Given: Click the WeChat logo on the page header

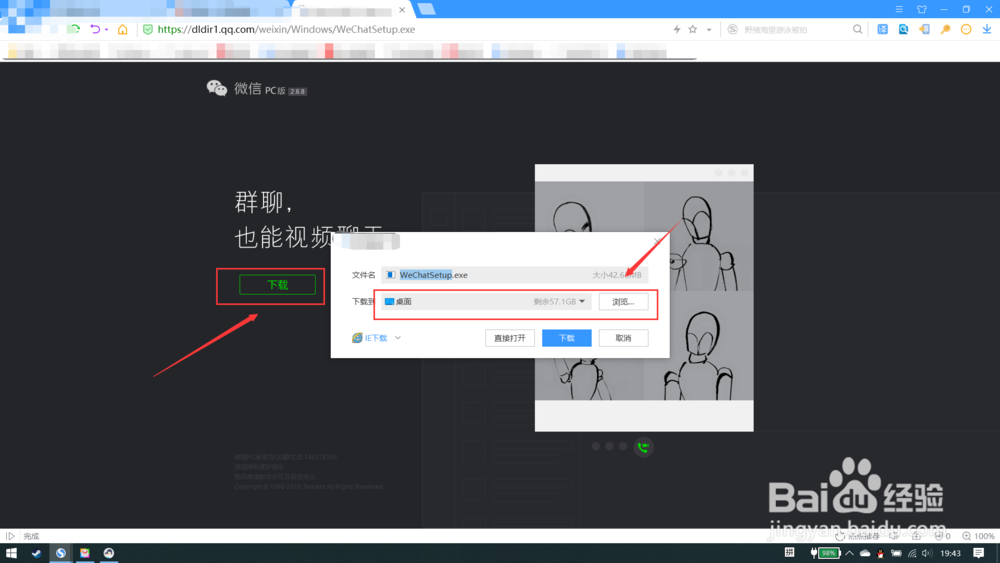Looking at the screenshot, I should tap(217, 88).
